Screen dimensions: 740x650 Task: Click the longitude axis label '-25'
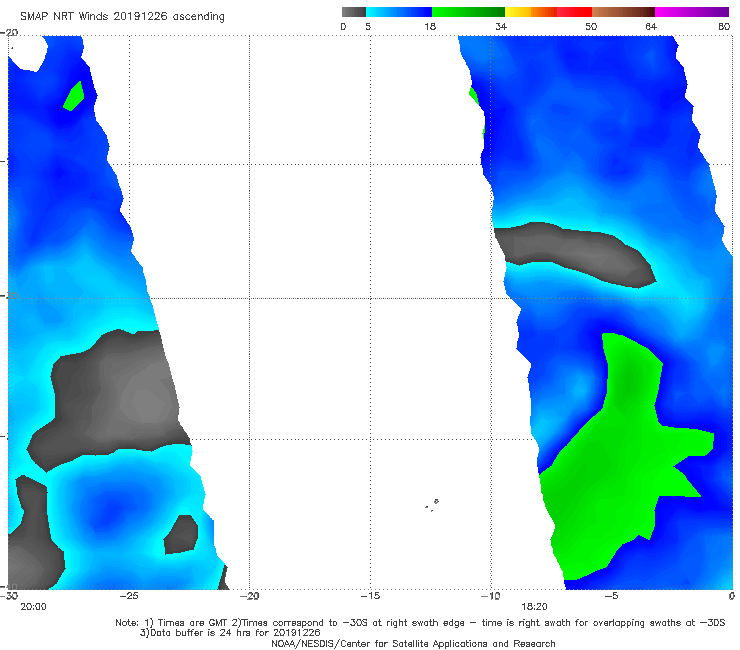click(x=129, y=596)
